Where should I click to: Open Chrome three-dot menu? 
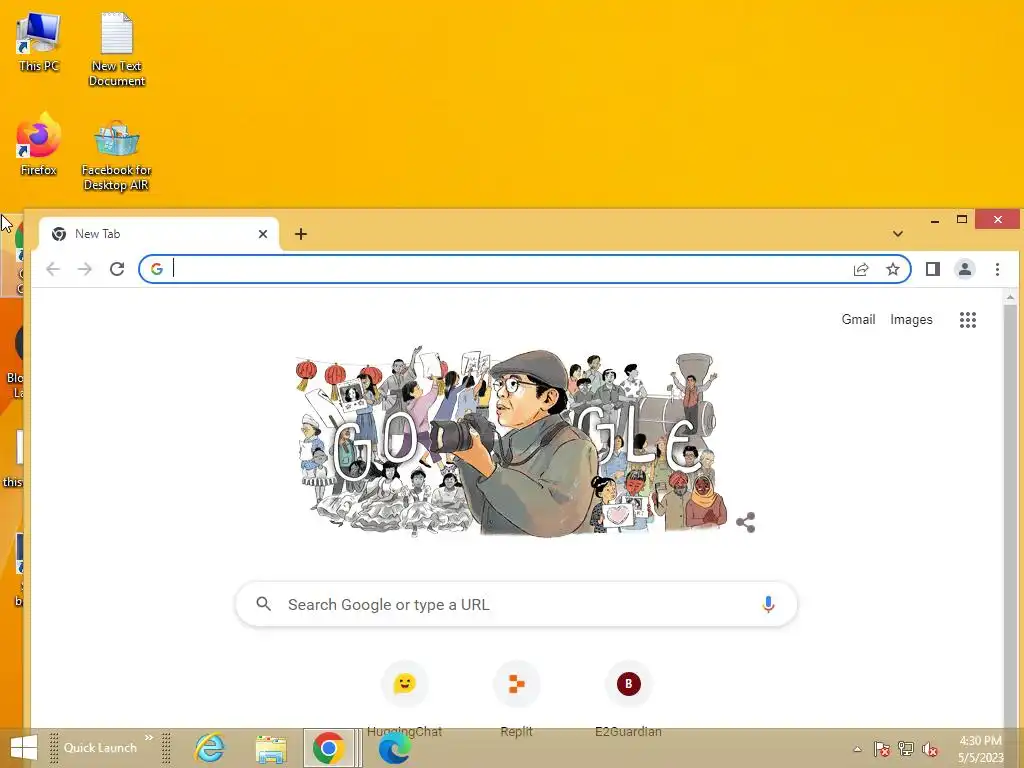click(997, 269)
